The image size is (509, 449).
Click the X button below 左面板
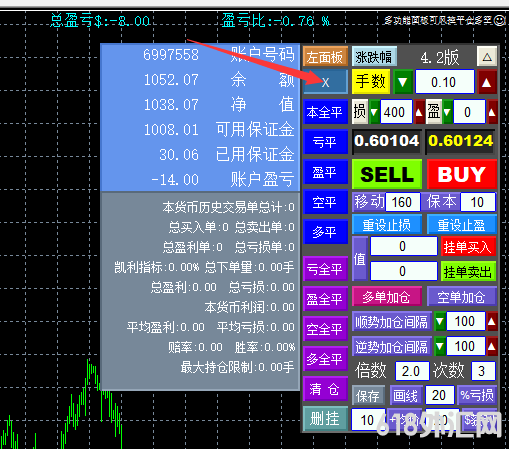[x=325, y=82]
